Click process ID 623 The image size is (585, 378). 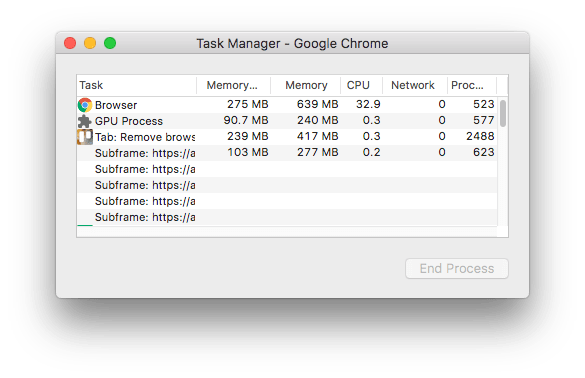pos(484,152)
